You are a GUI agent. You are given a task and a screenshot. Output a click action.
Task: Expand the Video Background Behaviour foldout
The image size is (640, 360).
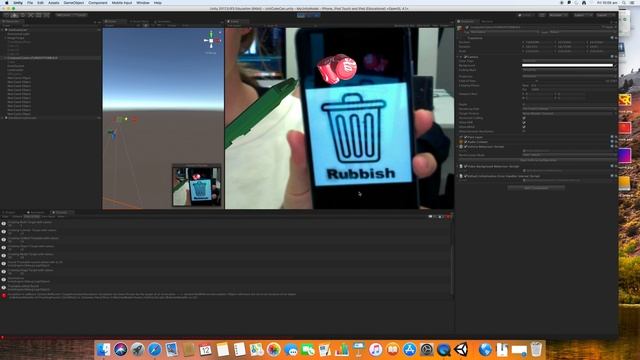tap(458, 167)
